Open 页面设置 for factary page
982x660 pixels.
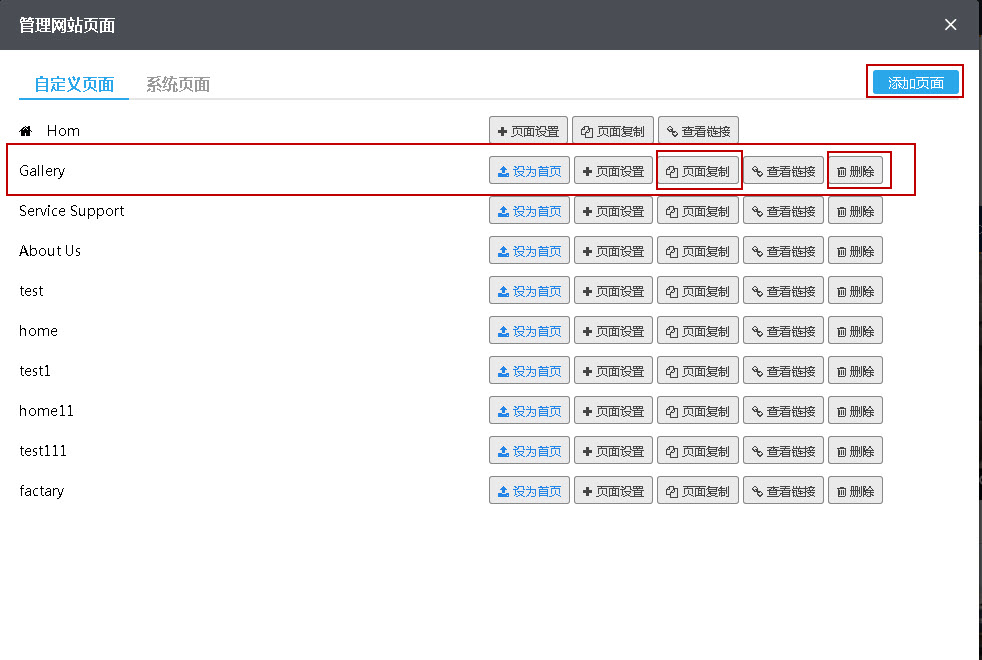coord(613,491)
